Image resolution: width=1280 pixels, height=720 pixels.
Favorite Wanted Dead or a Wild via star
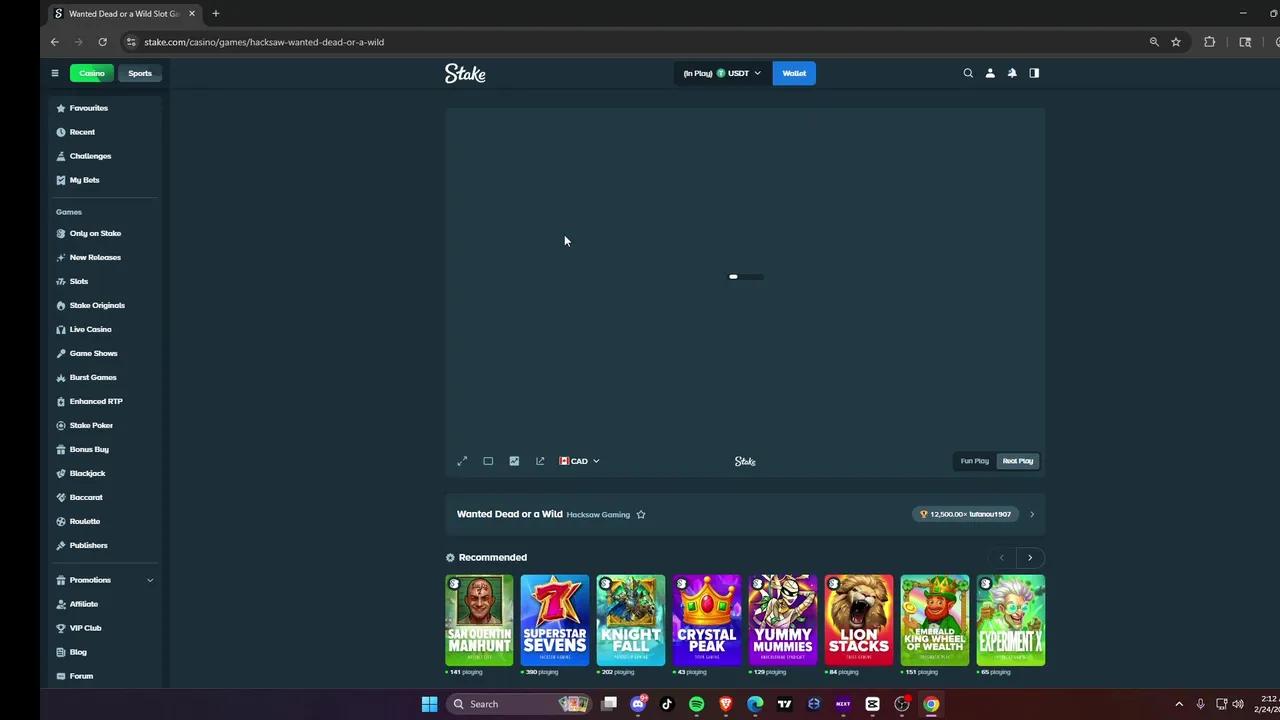pyautogui.click(x=641, y=514)
